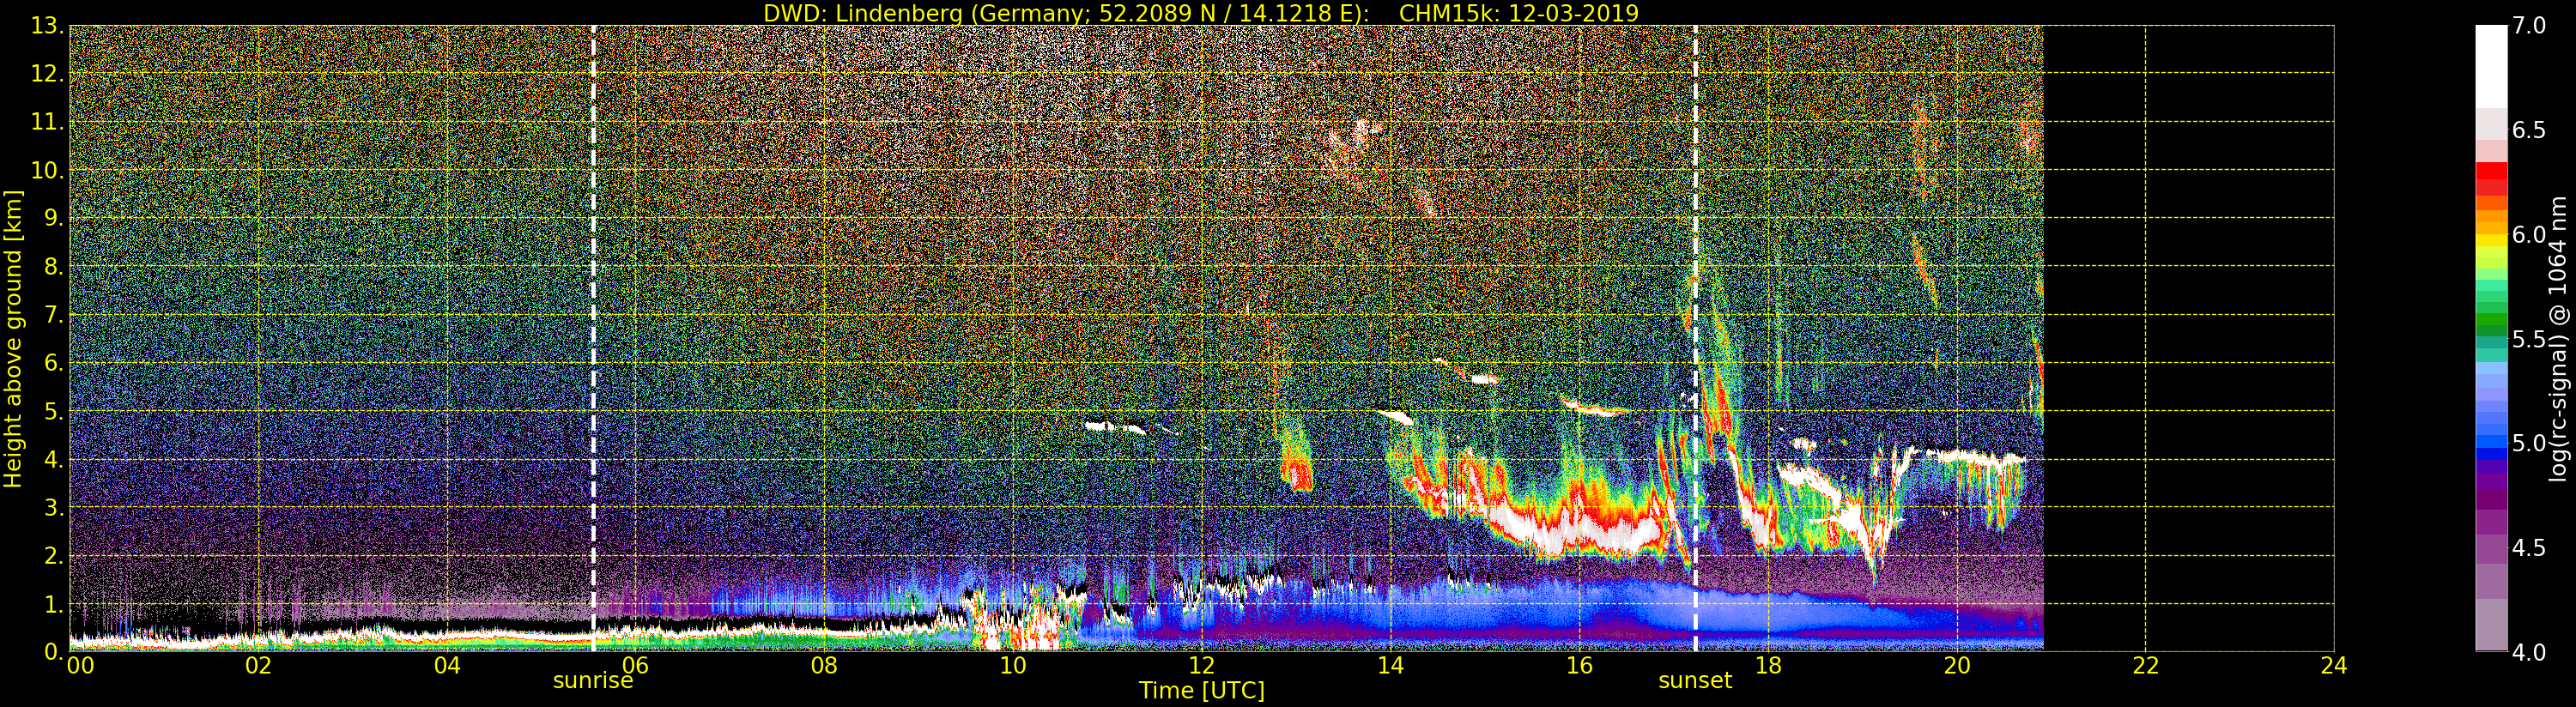Click the '06' time tick label

(x=636, y=666)
